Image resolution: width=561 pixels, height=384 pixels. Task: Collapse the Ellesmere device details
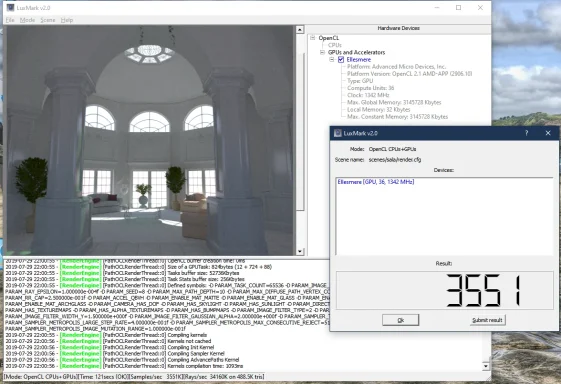point(332,59)
